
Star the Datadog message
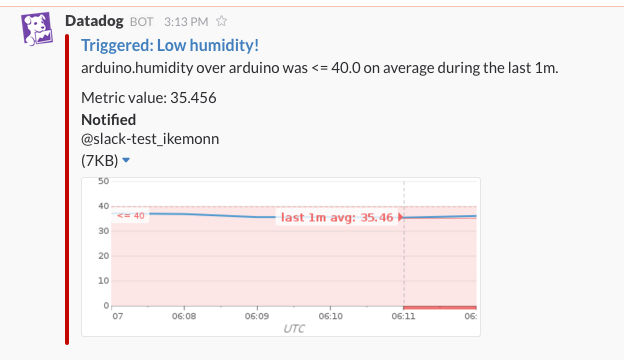point(222,21)
